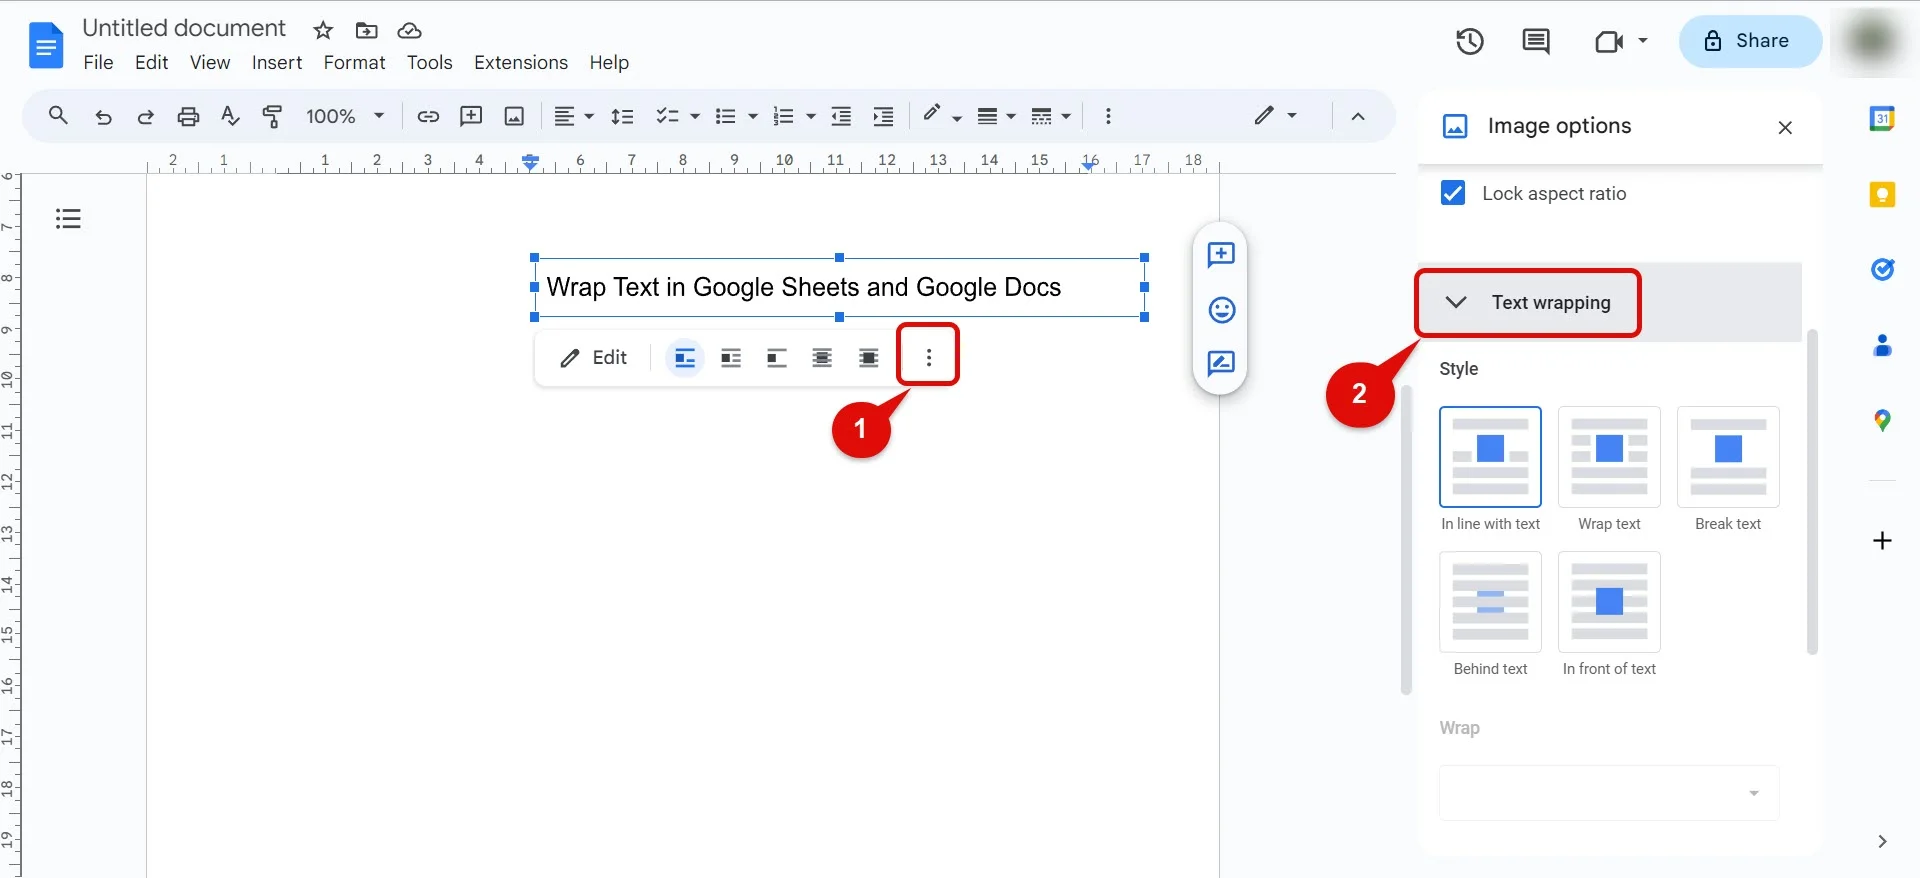Open line and paragraph spacing

click(x=622, y=116)
